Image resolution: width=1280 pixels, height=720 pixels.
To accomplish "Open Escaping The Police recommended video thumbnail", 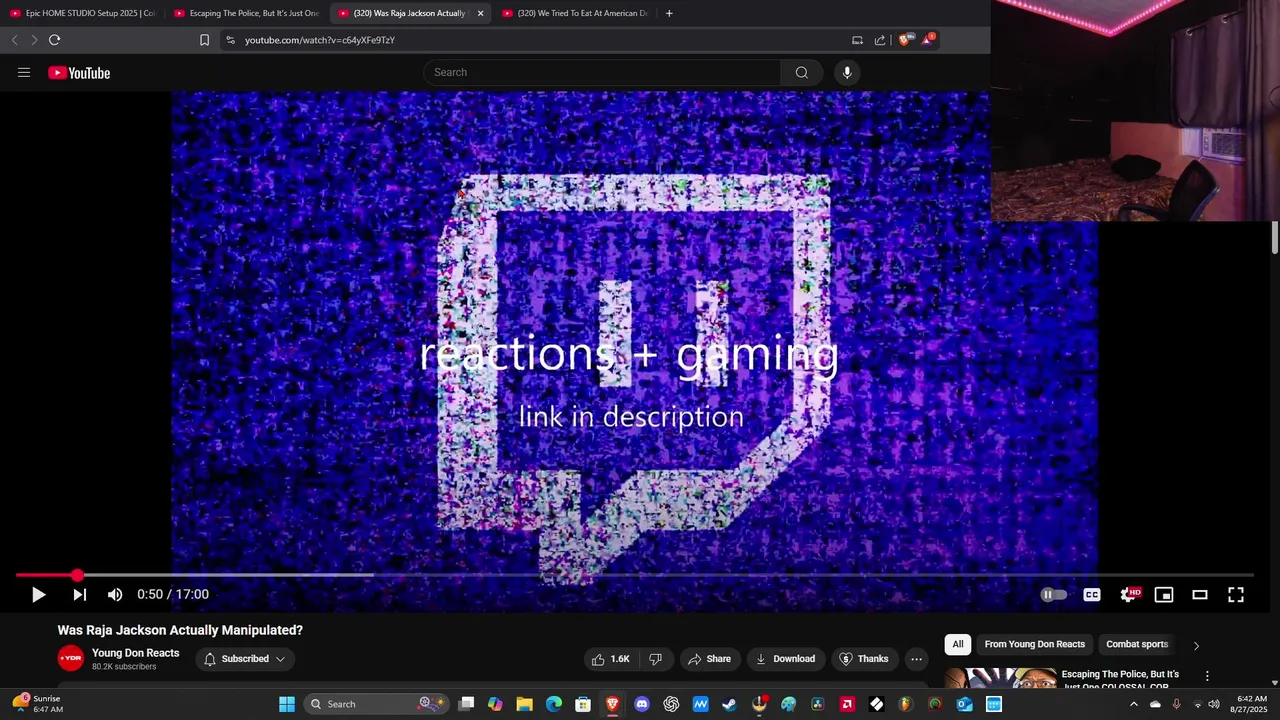I will pyautogui.click(x=1000, y=678).
